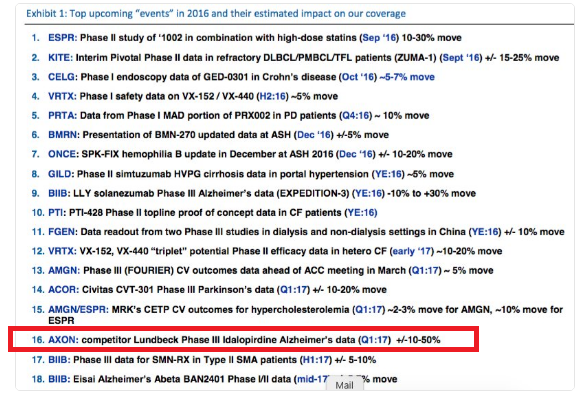Click the PTI ticker link
The image size is (585, 406).
click(57, 213)
